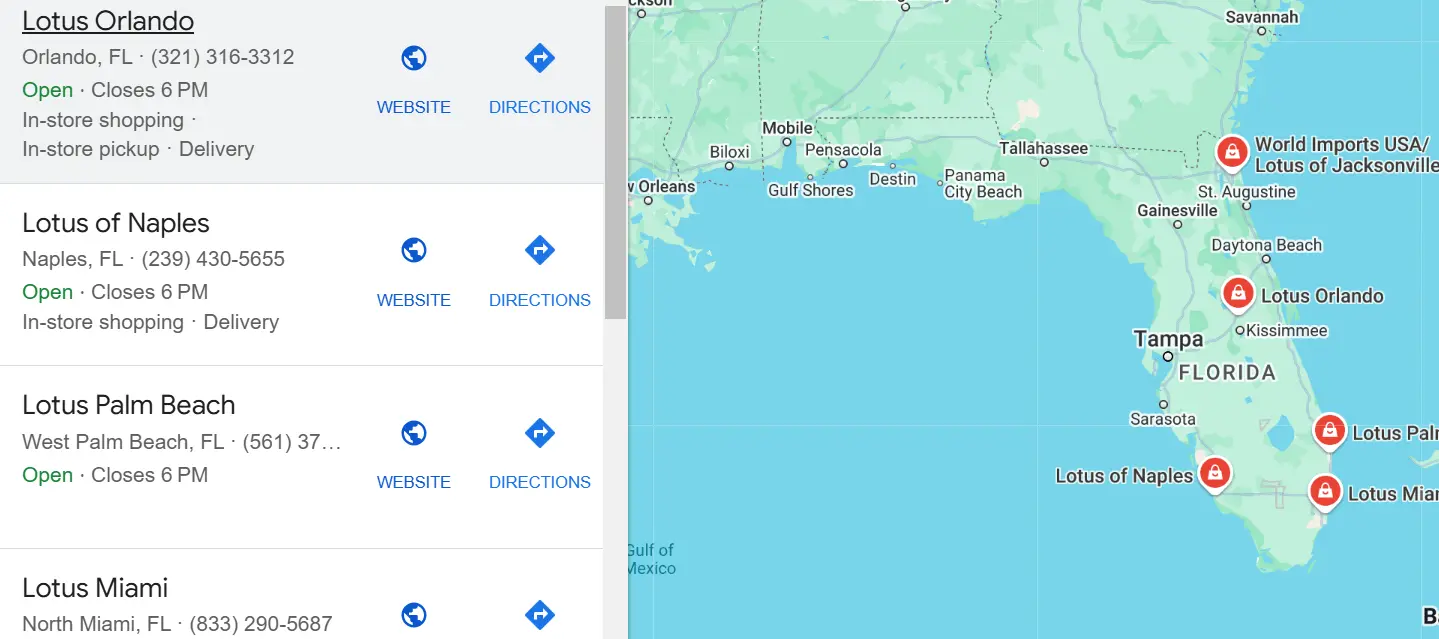Click the Lotus Palm Beach map pin

(1329, 431)
